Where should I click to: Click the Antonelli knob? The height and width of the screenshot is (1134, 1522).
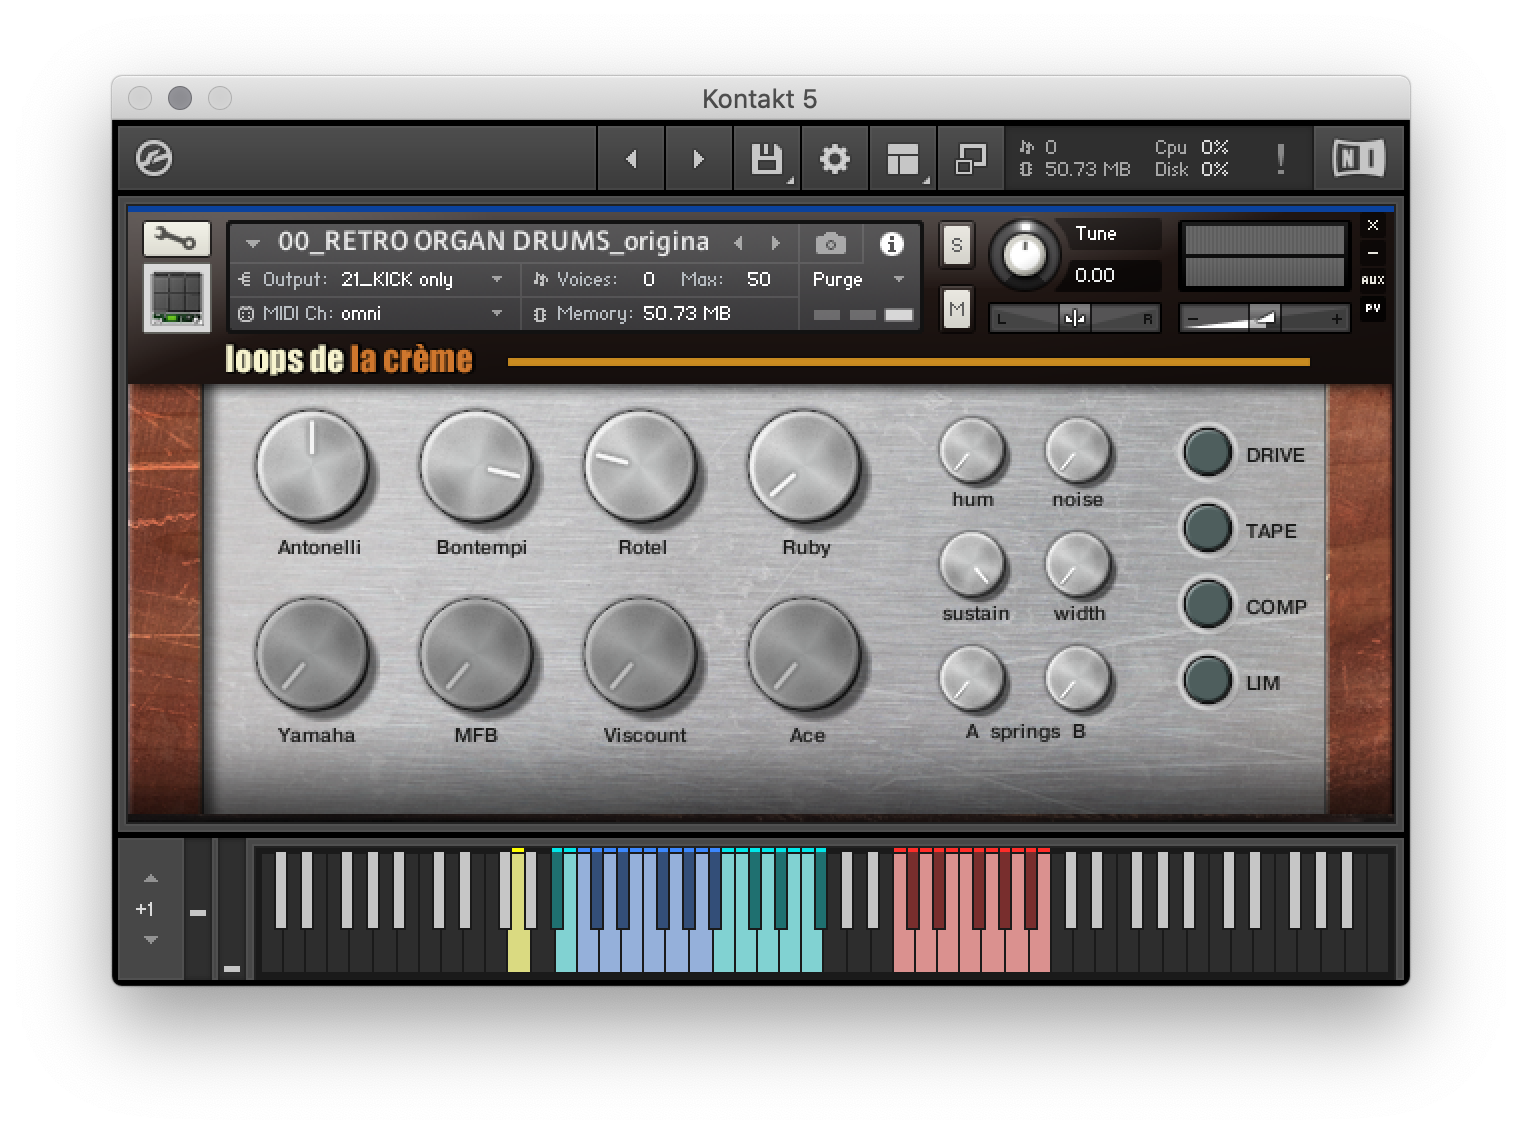pos(312,467)
